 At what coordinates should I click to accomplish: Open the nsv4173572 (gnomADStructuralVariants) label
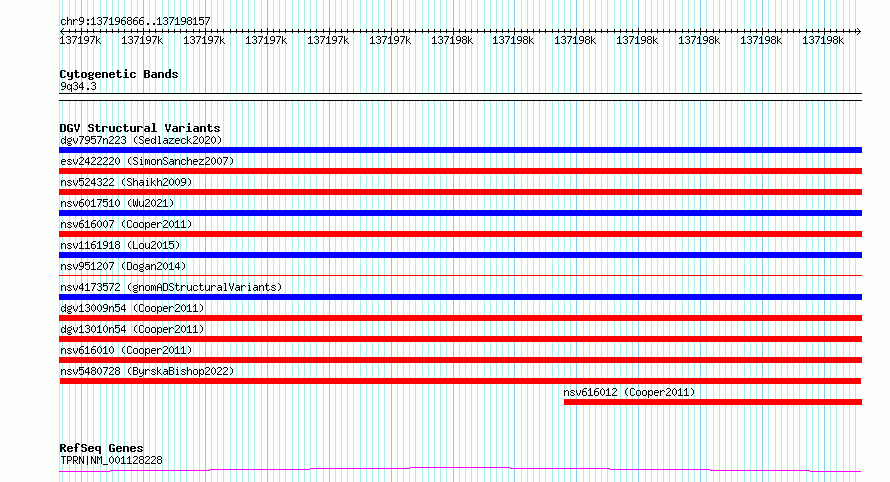[171, 287]
